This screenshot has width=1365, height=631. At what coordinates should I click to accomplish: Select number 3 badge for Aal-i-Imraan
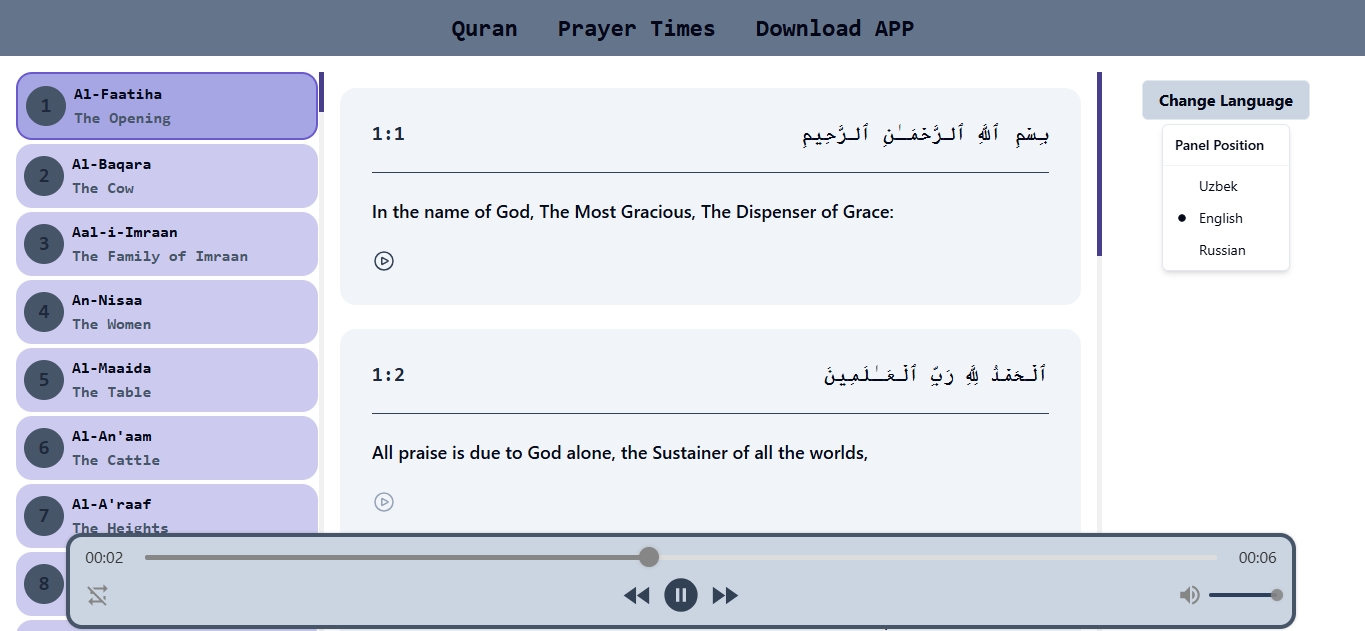[x=44, y=244]
